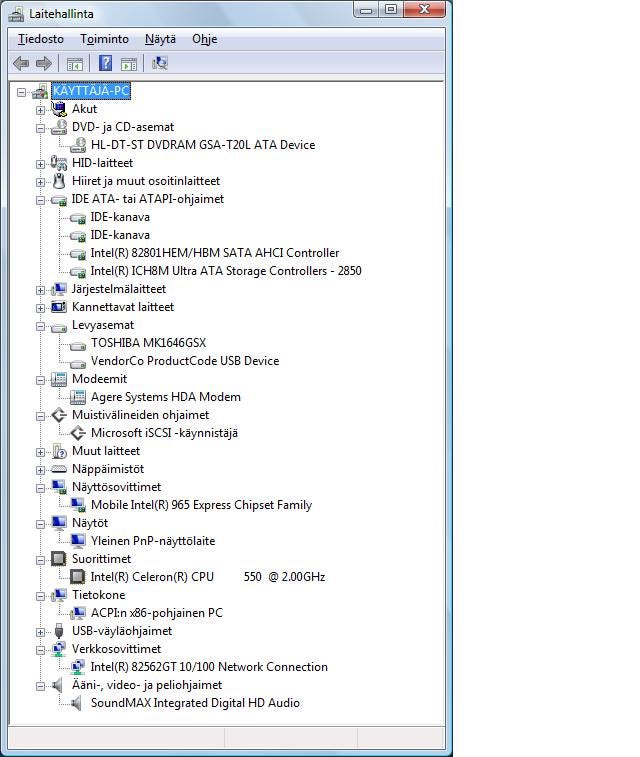
Task: Click the icon beside Muistivälineiden ohjaimet
Action: coord(59,415)
